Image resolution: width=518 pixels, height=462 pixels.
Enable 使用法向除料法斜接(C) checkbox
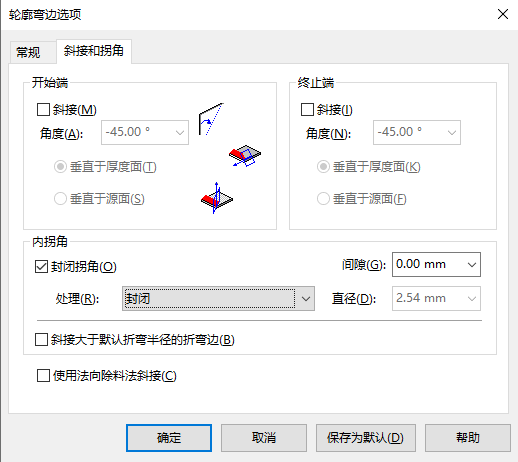point(43,376)
